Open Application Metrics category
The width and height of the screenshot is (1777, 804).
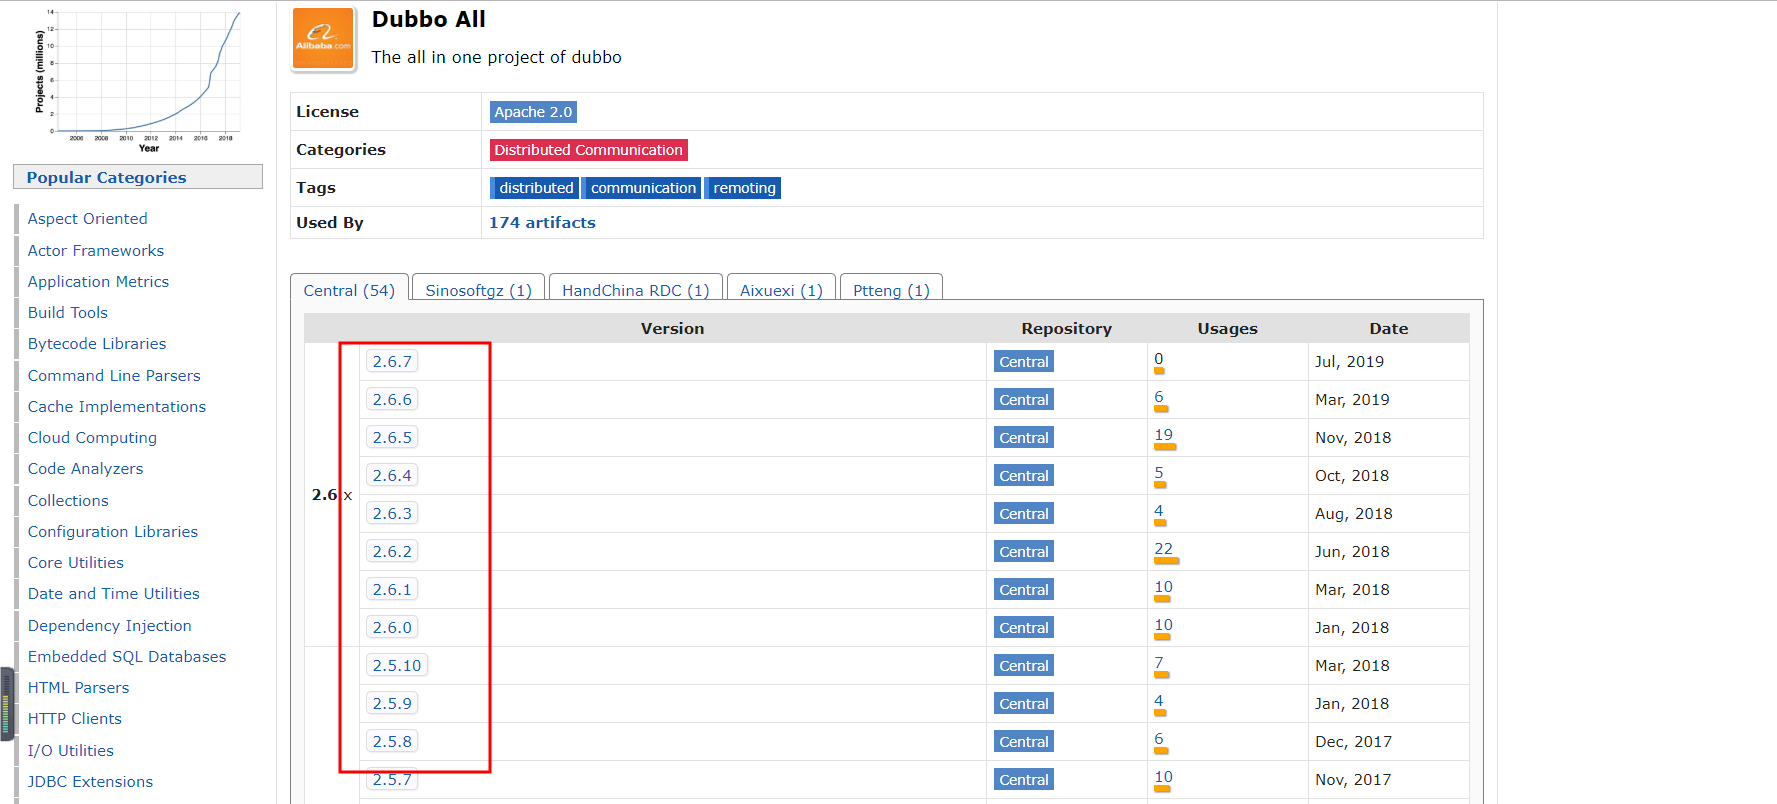point(98,282)
